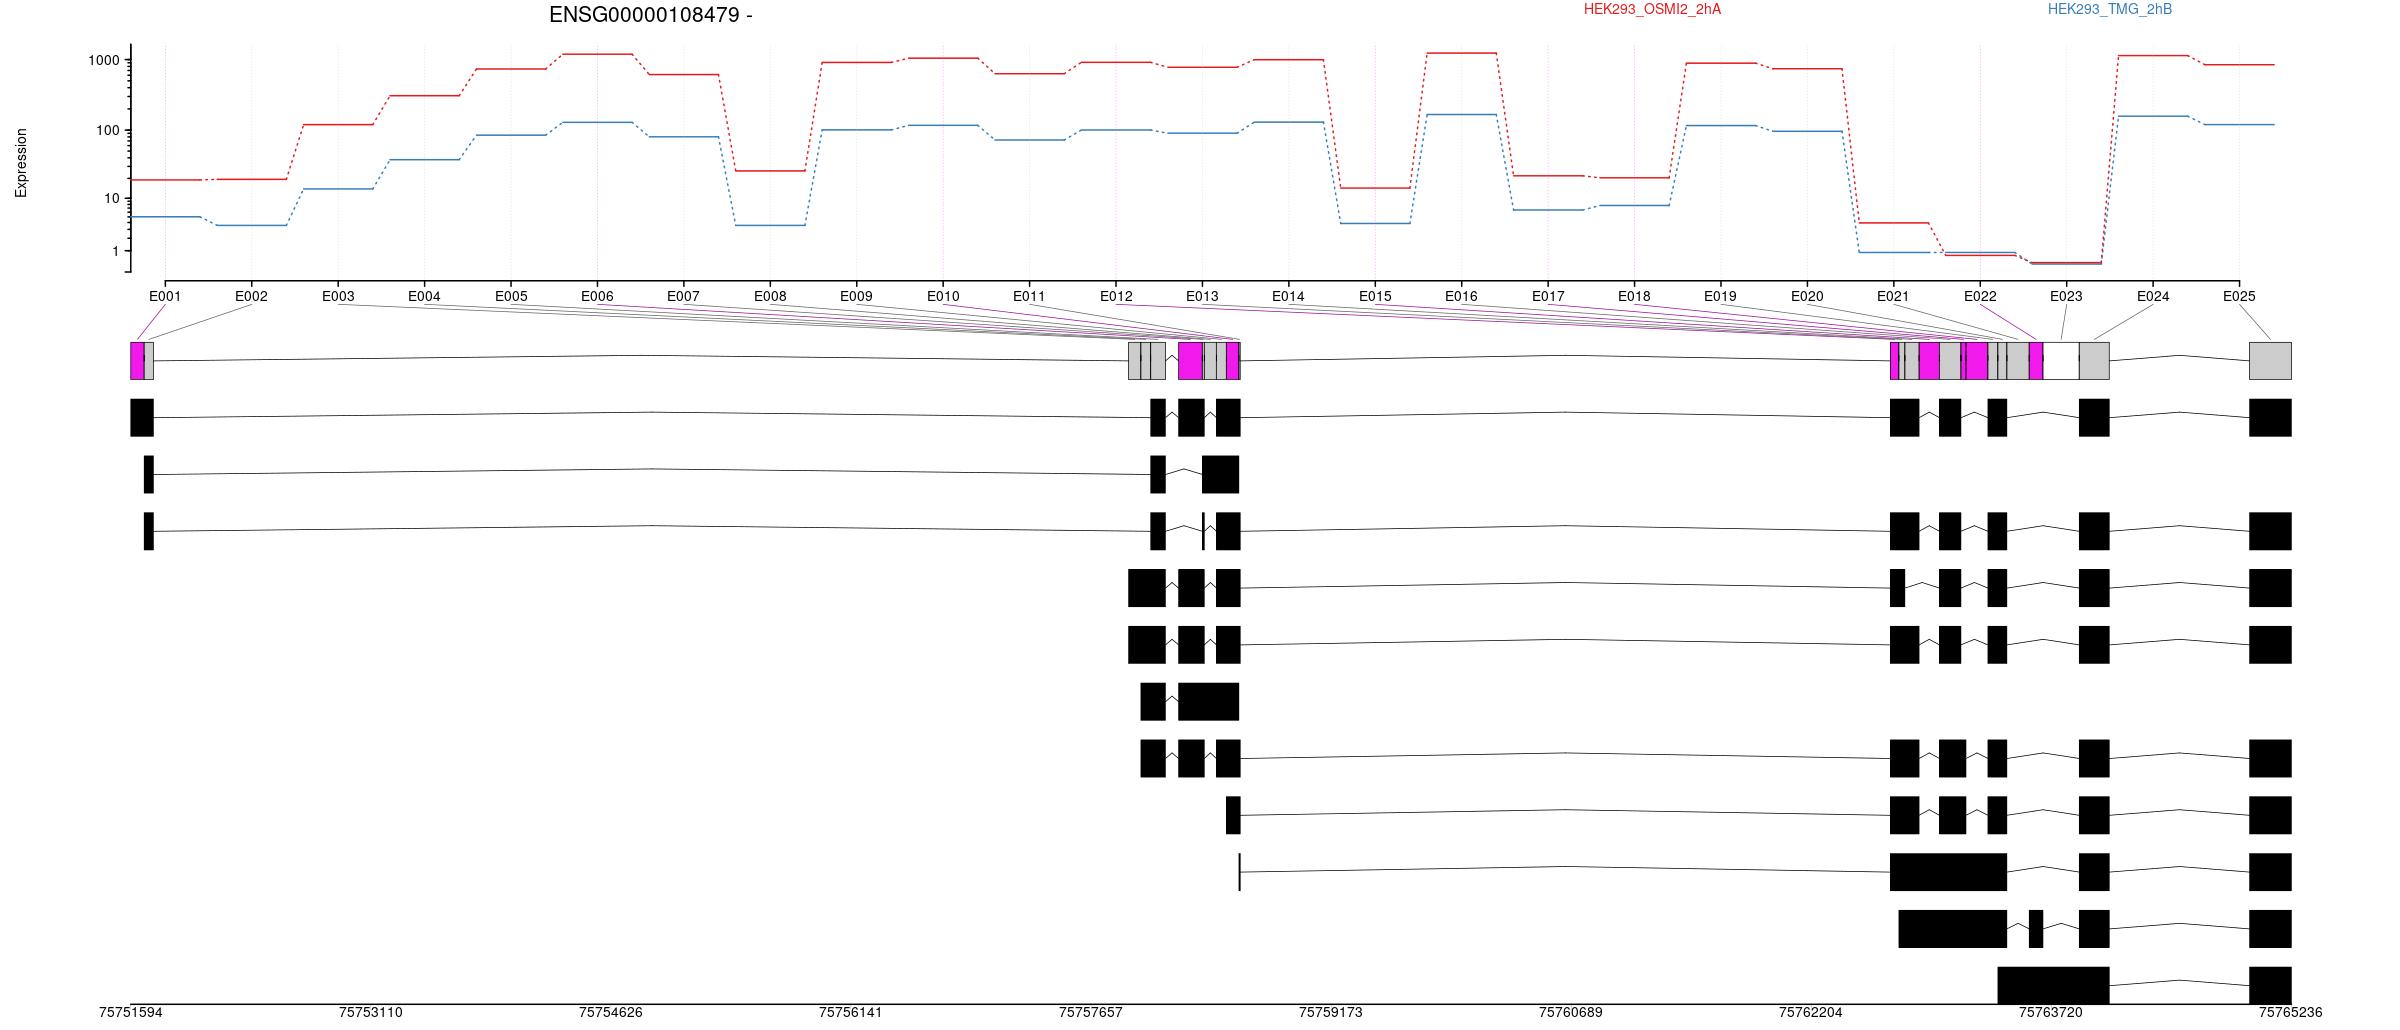Click exon label E019
The image size is (2400, 1030).
pos(1720,296)
